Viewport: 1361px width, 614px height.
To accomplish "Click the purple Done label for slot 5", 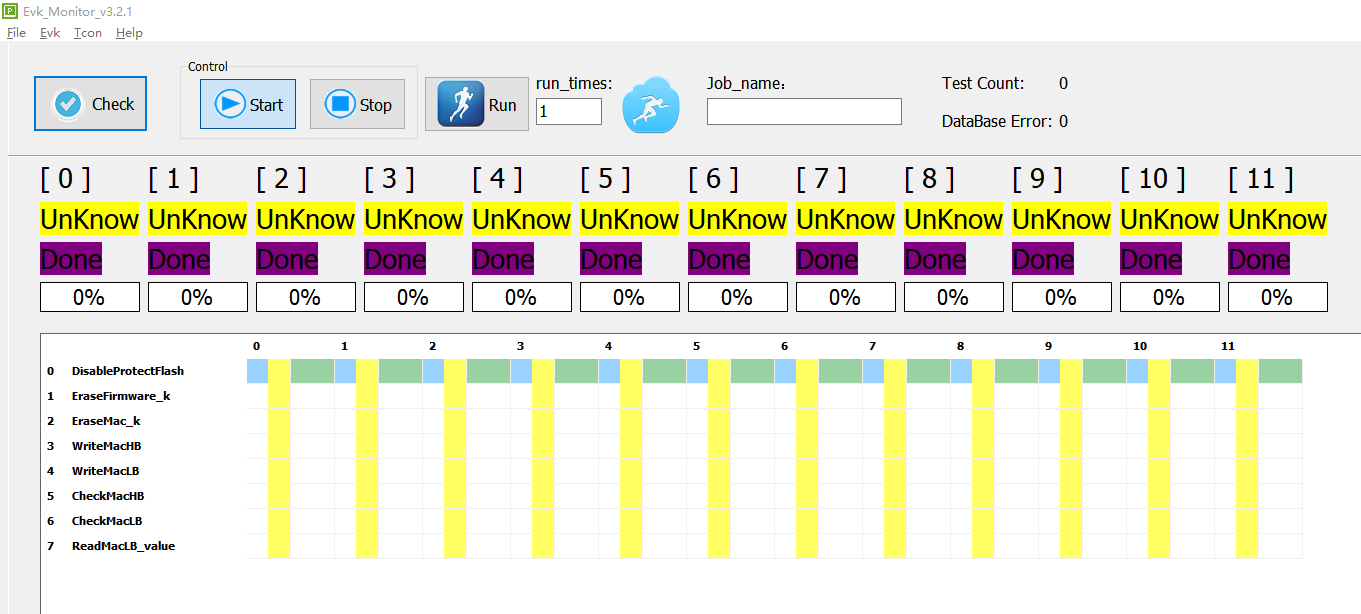I will (x=611, y=260).
